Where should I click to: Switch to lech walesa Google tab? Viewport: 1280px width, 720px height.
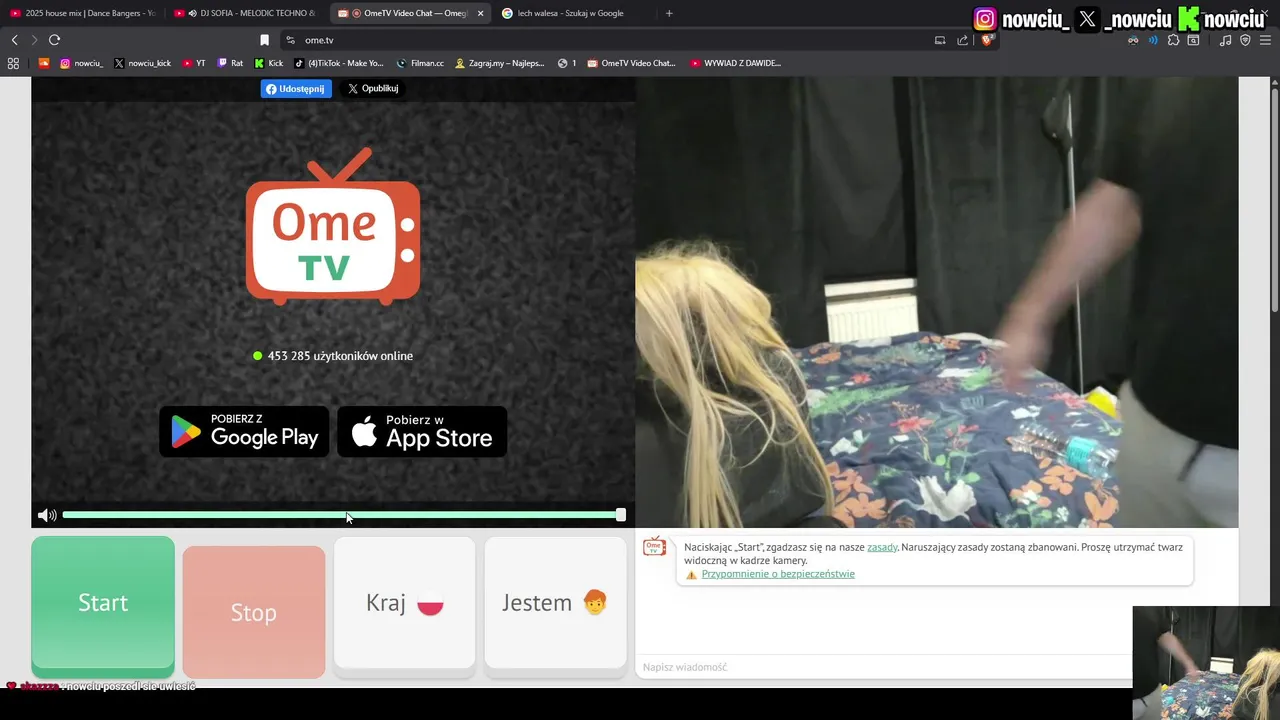click(572, 13)
